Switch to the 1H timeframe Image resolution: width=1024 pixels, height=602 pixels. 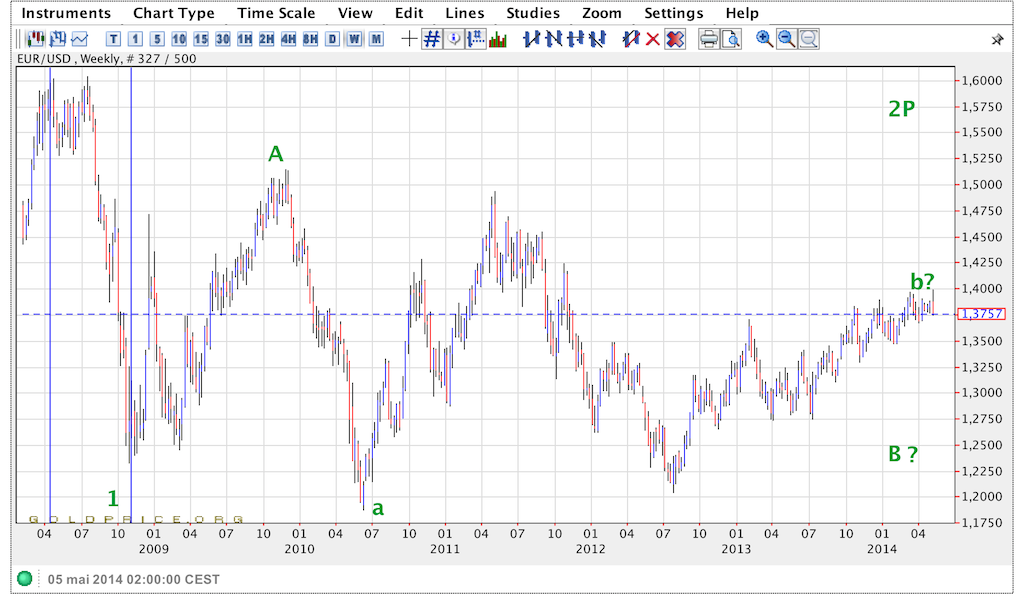coord(245,39)
